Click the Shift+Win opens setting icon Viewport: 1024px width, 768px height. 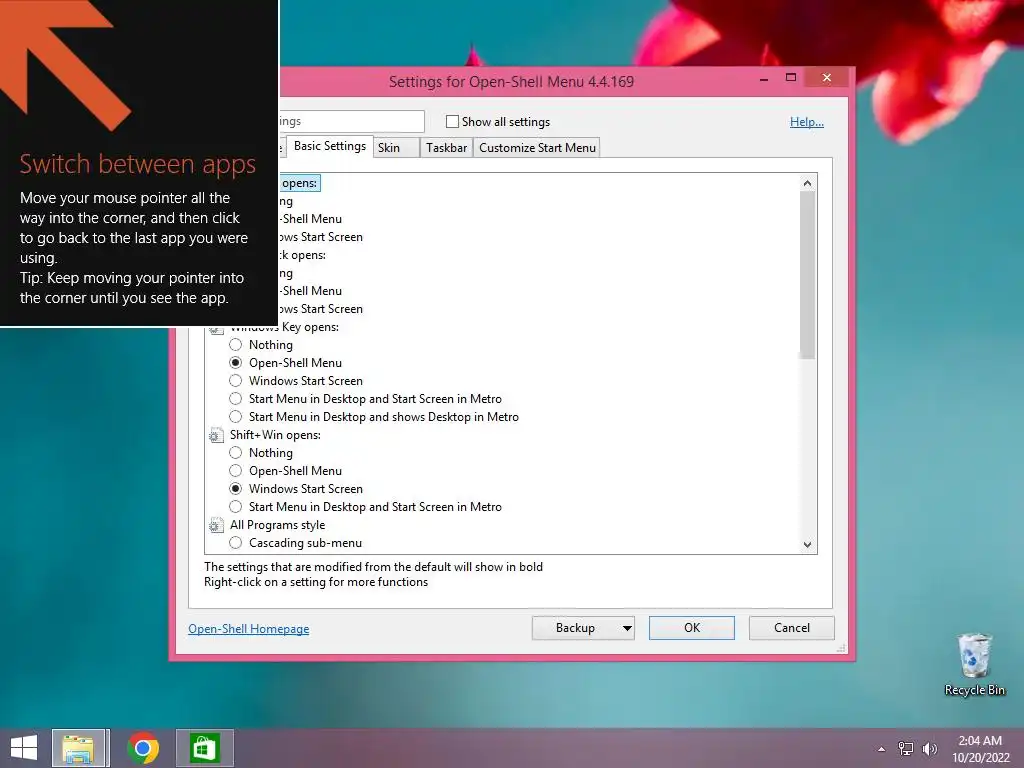pyautogui.click(x=216, y=436)
